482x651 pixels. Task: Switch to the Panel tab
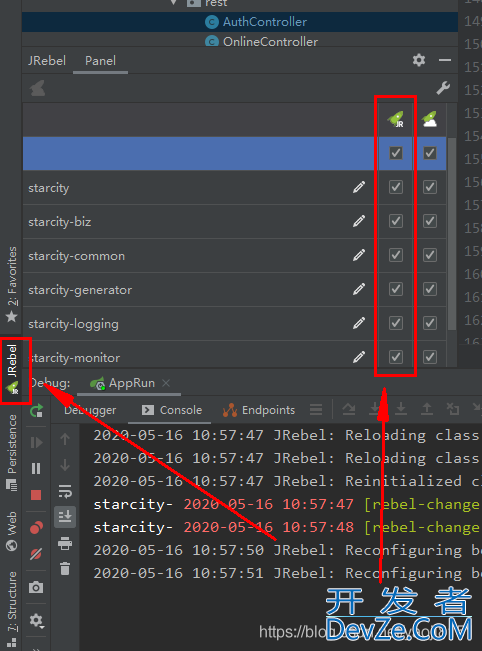pos(100,61)
